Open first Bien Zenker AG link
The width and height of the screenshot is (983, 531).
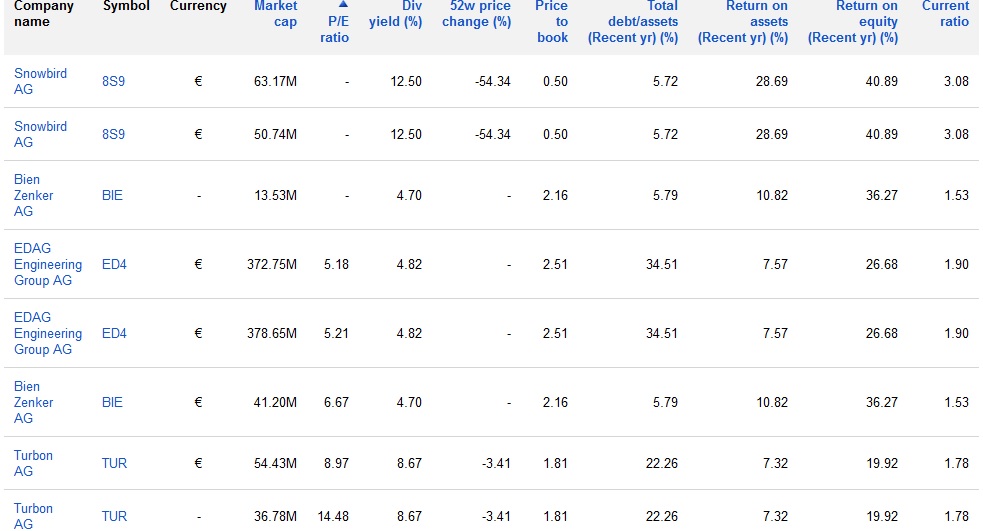33,195
